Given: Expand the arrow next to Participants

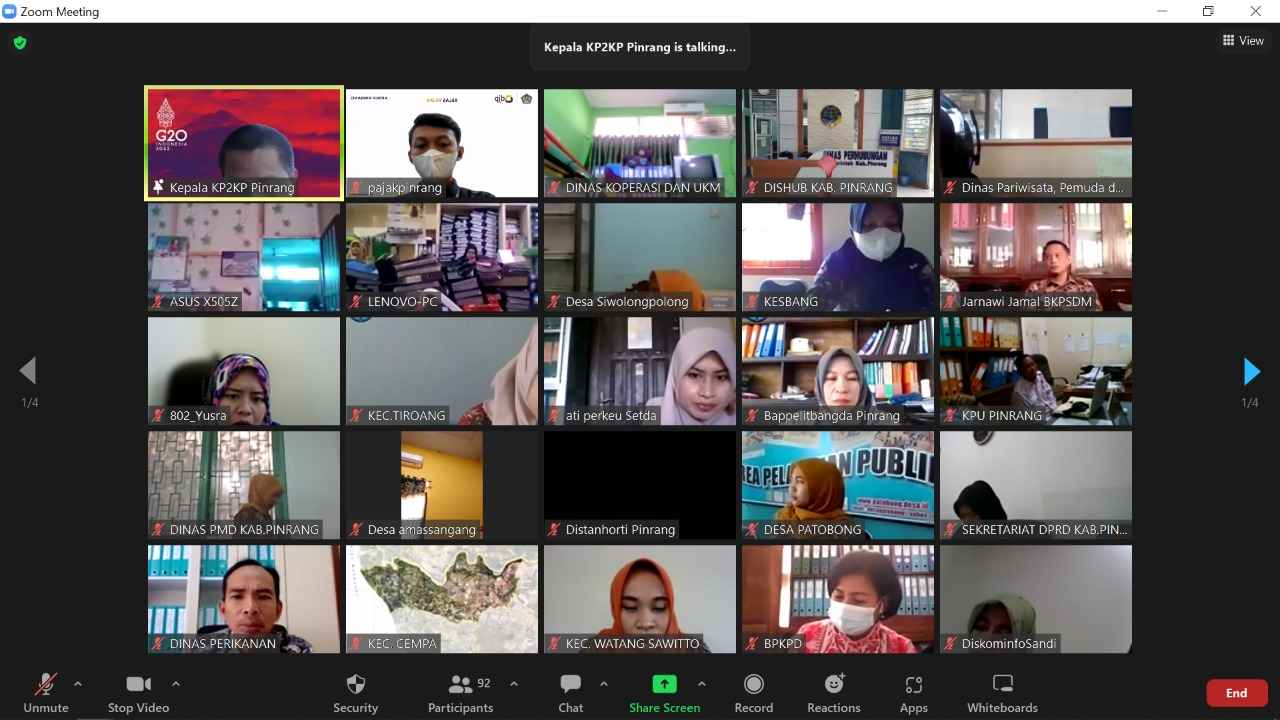Looking at the screenshot, I should point(514,684).
